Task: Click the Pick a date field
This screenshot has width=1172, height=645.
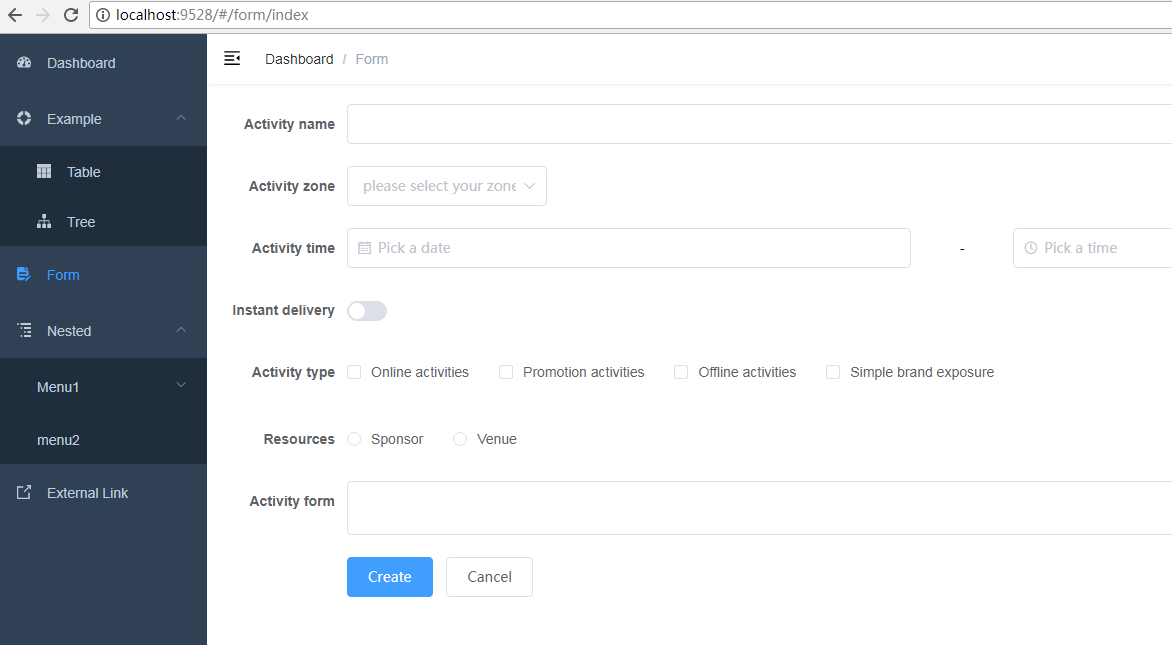Action: pos(628,248)
